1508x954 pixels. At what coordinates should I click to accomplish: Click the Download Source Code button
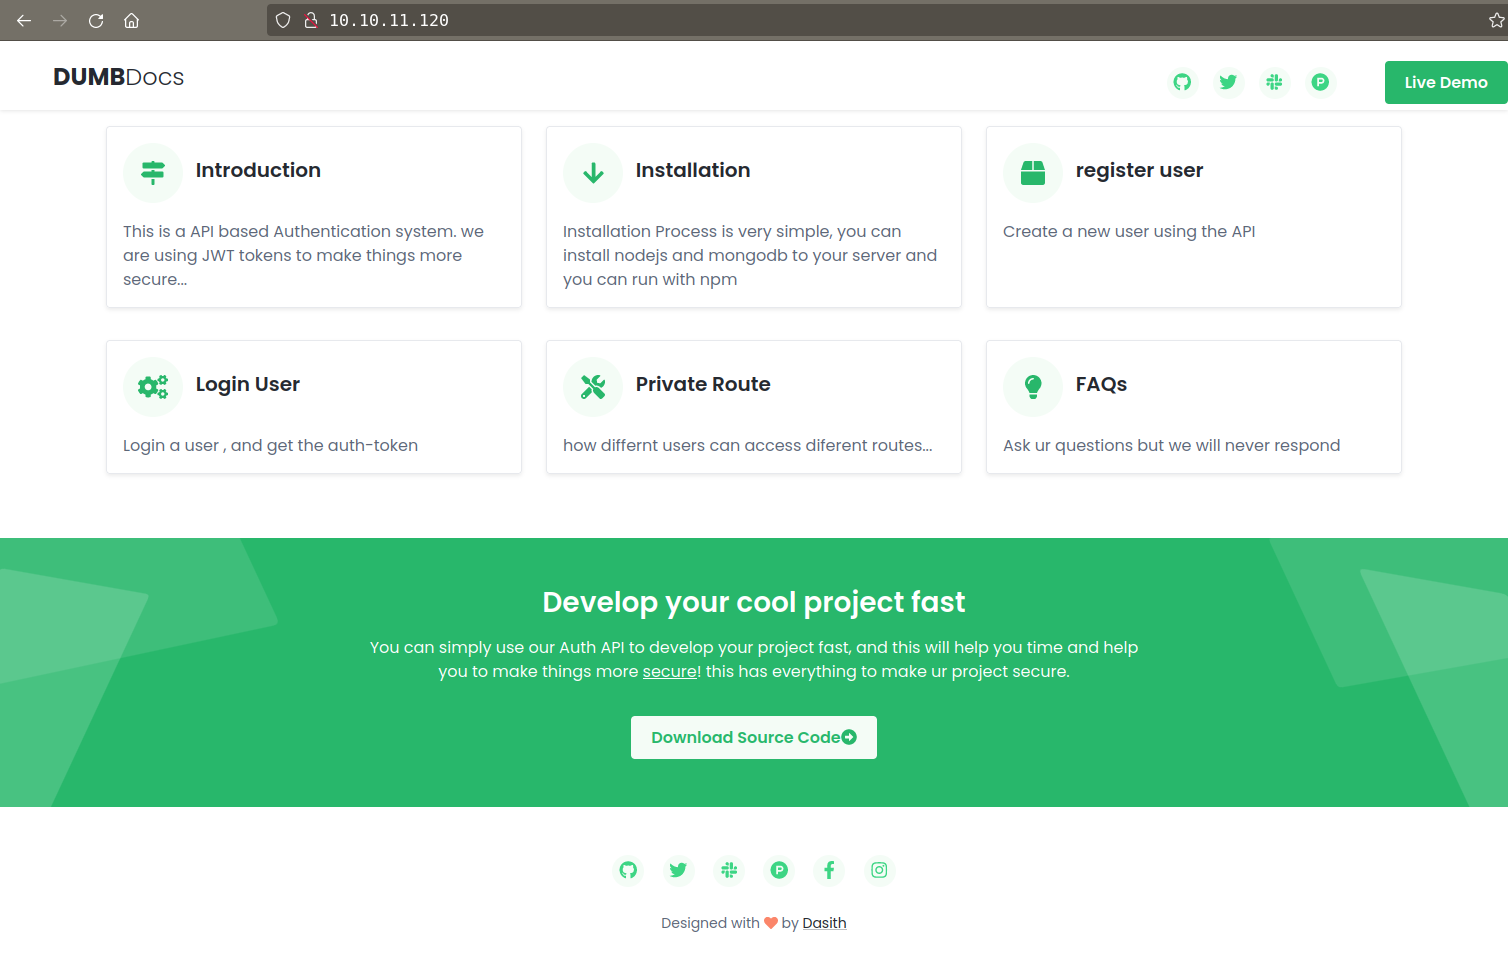(x=753, y=737)
